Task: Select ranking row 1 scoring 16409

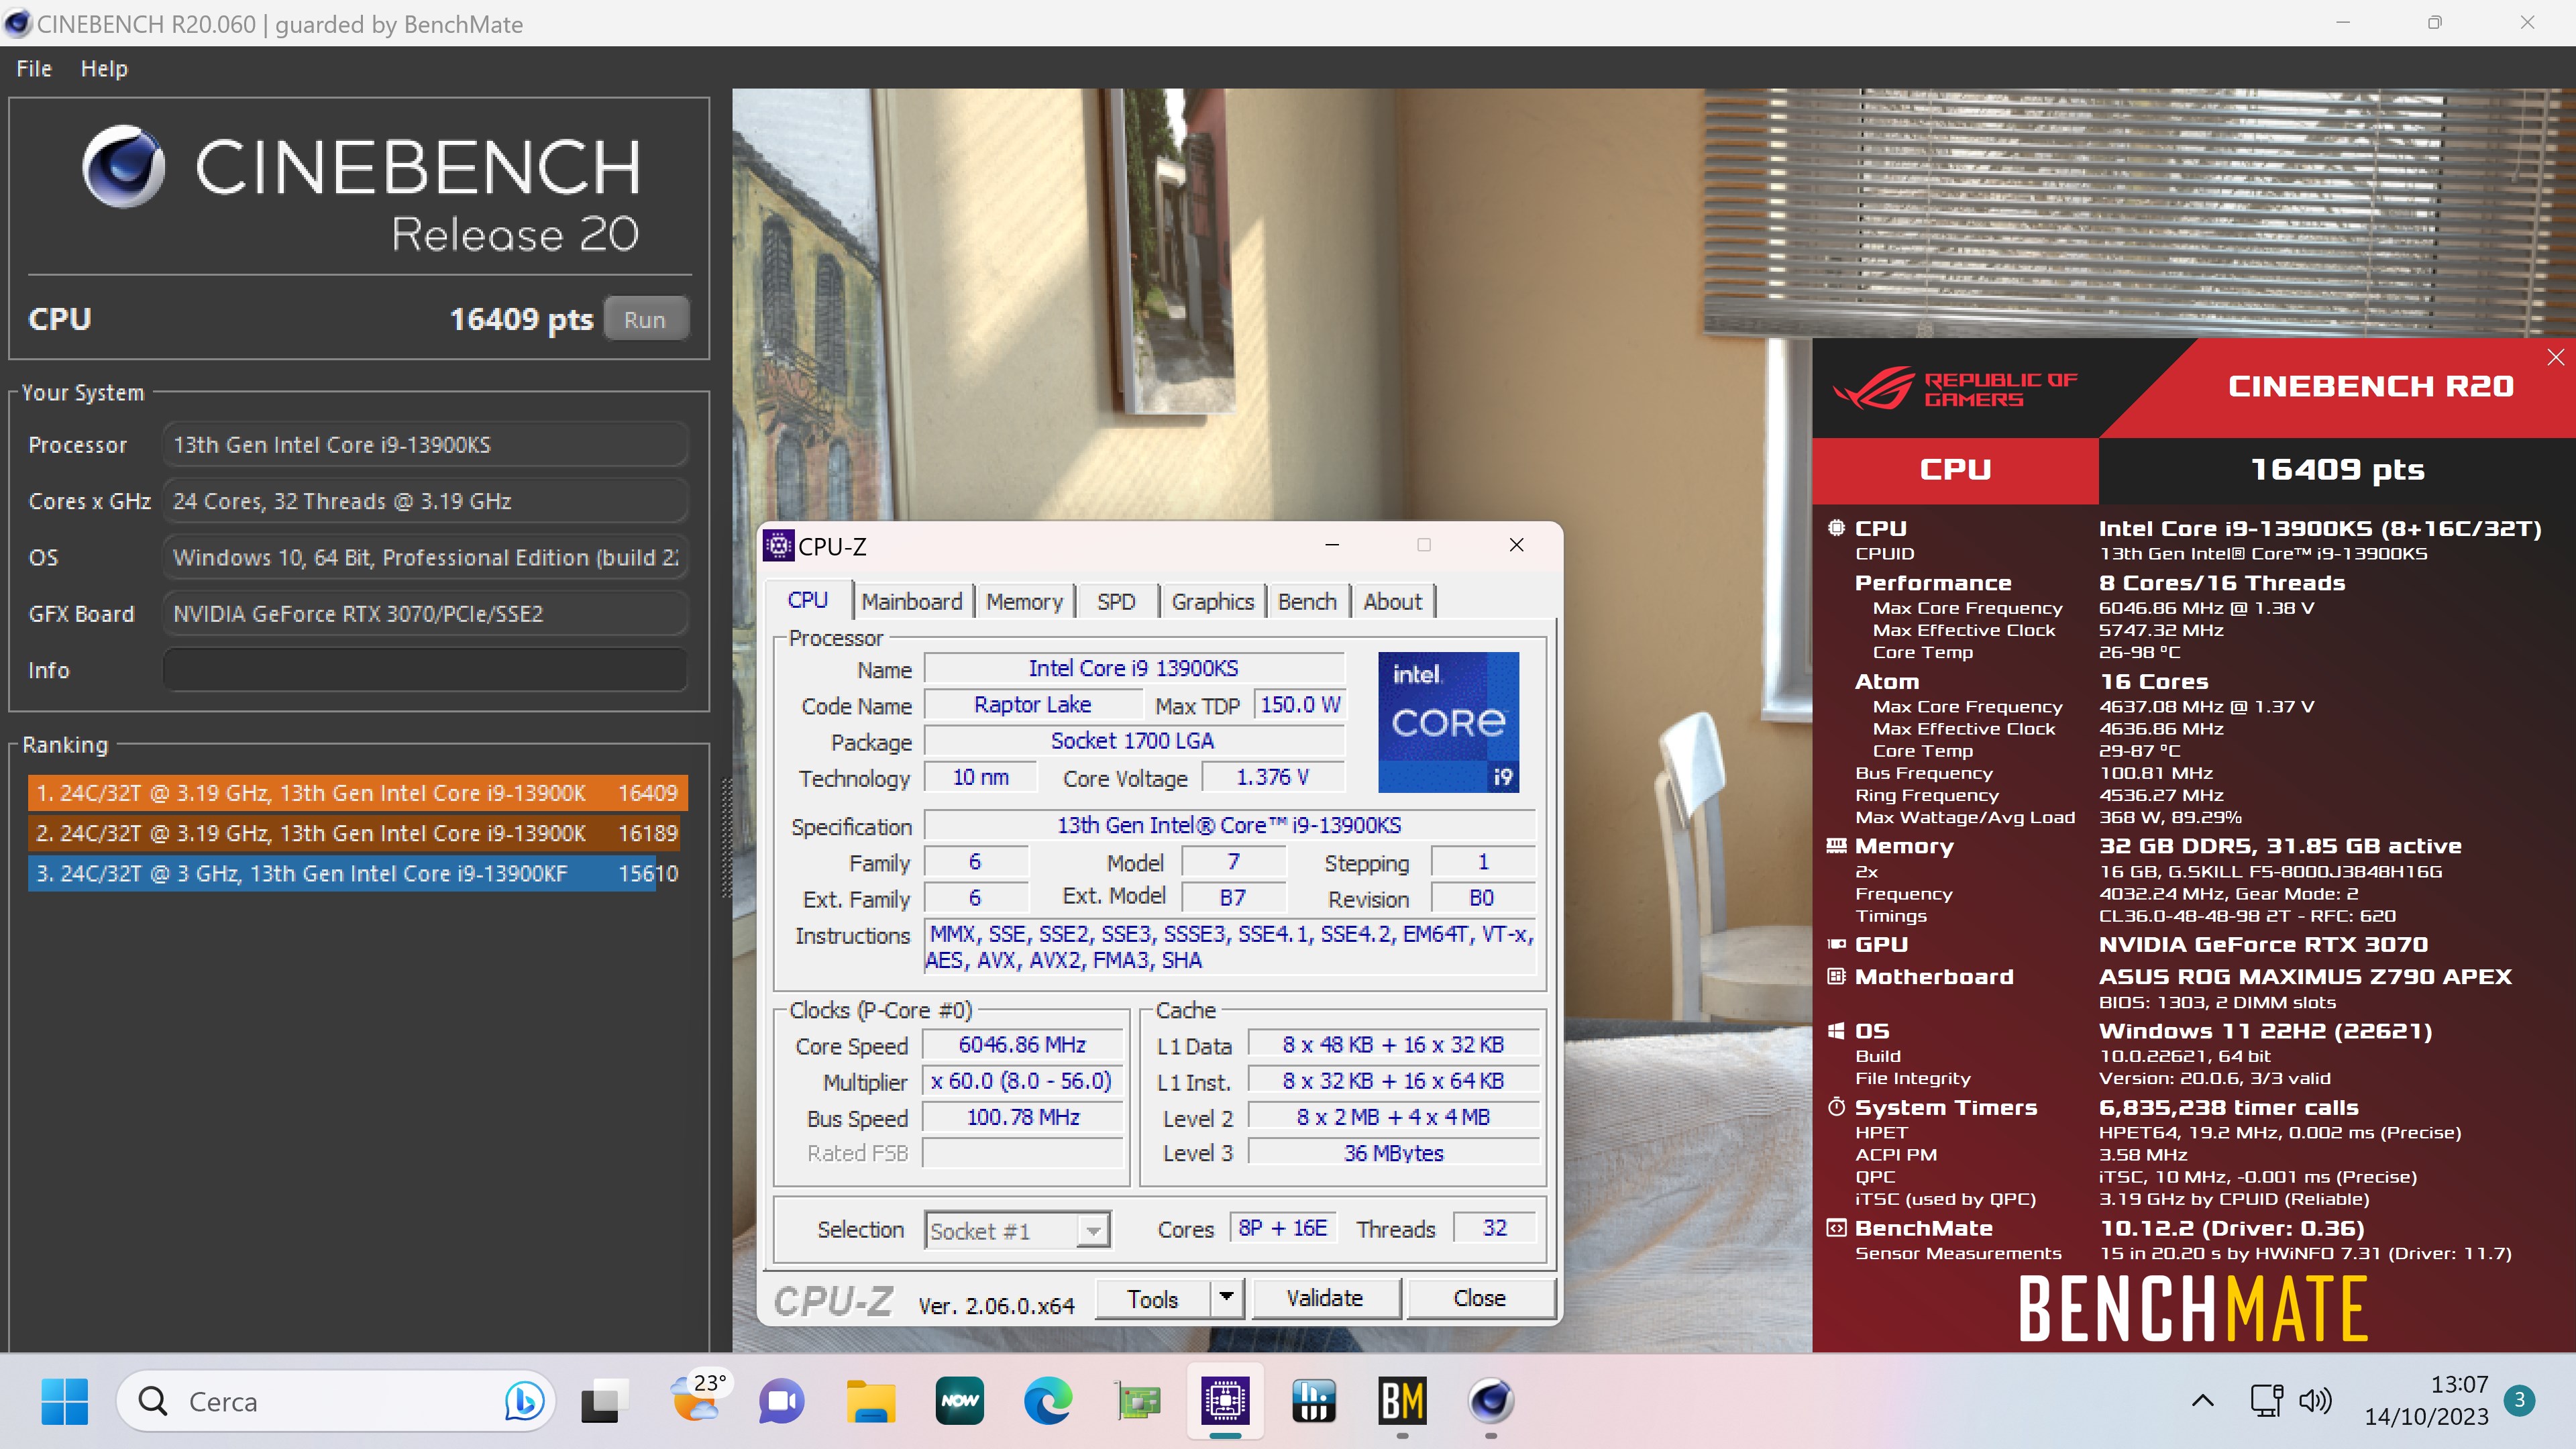Action: [x=358, y=792]
